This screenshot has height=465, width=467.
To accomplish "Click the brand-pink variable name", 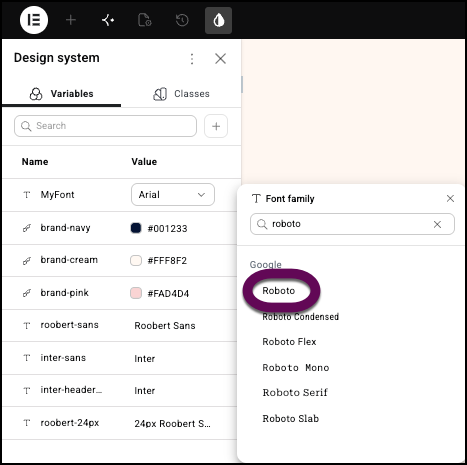I will (64, 293).
